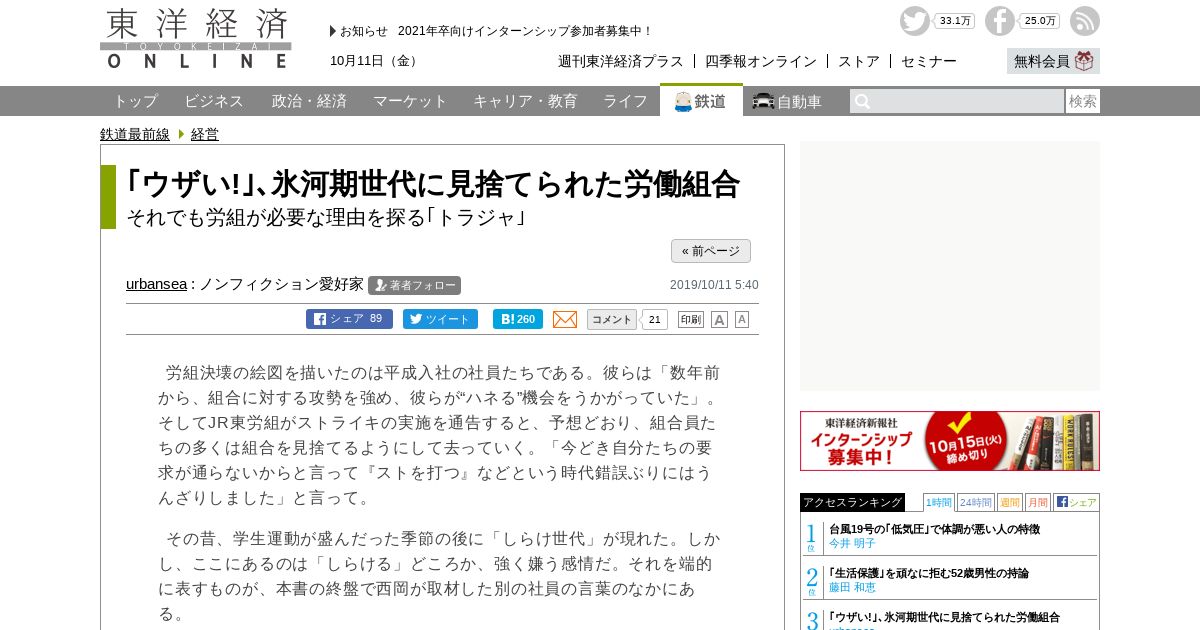
Task: Open the RSS feed icon
Action: click(1085, 21)
